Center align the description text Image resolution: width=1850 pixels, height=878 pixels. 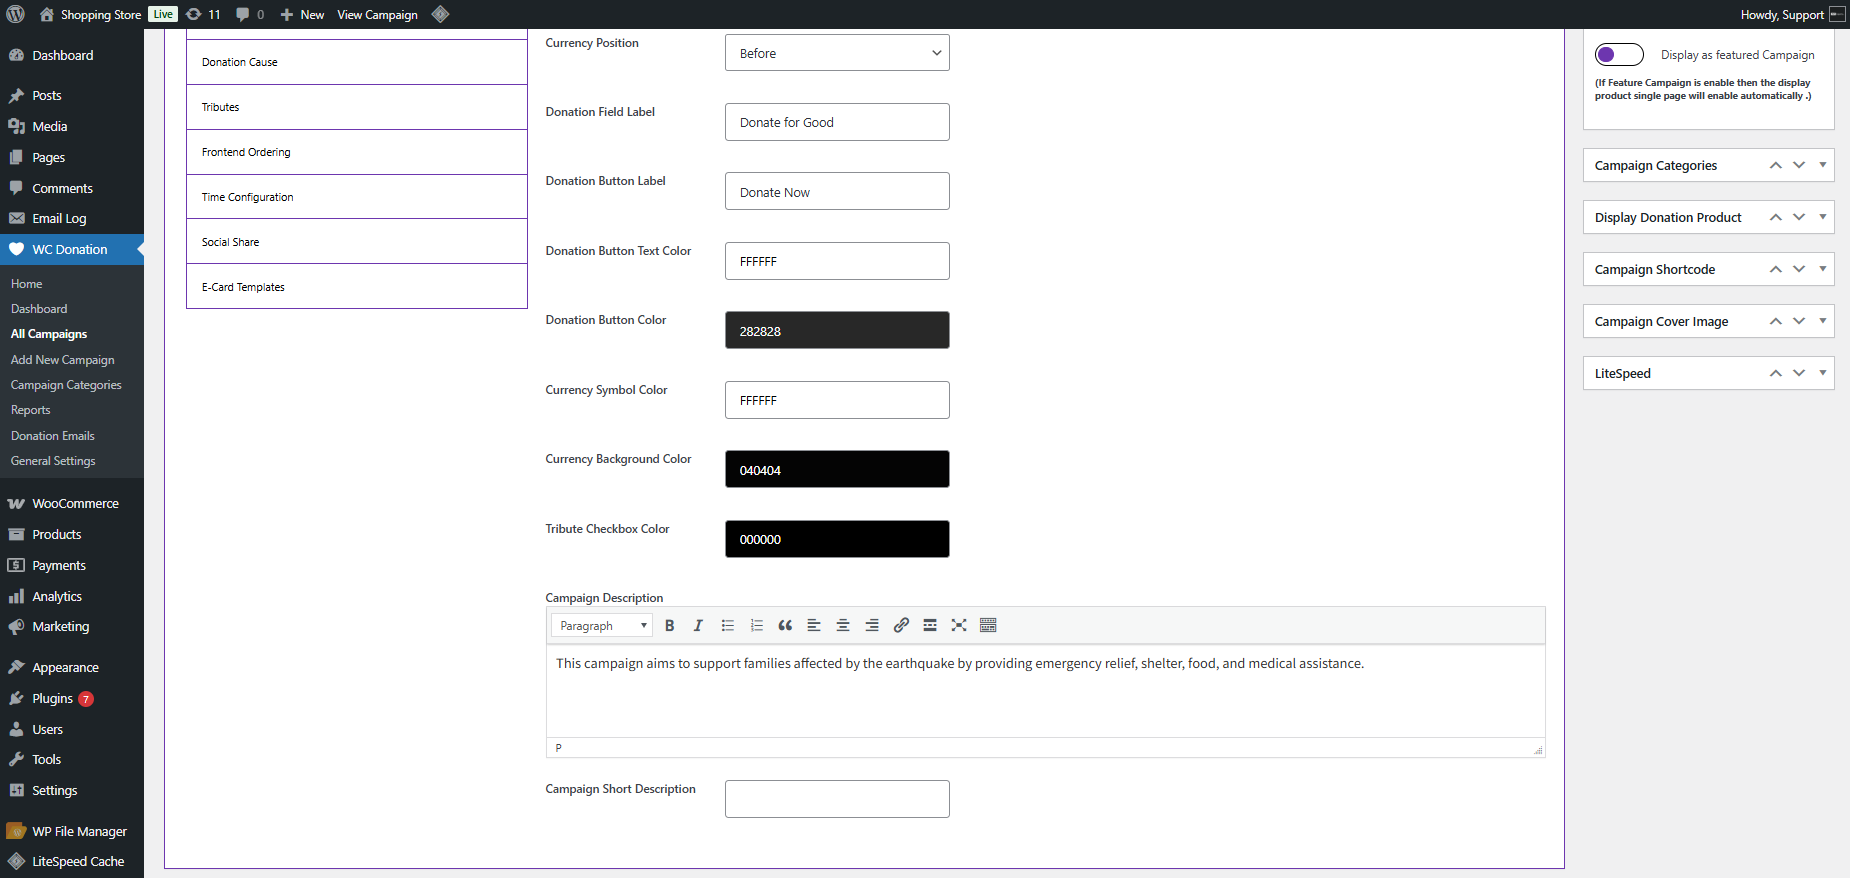843,626
